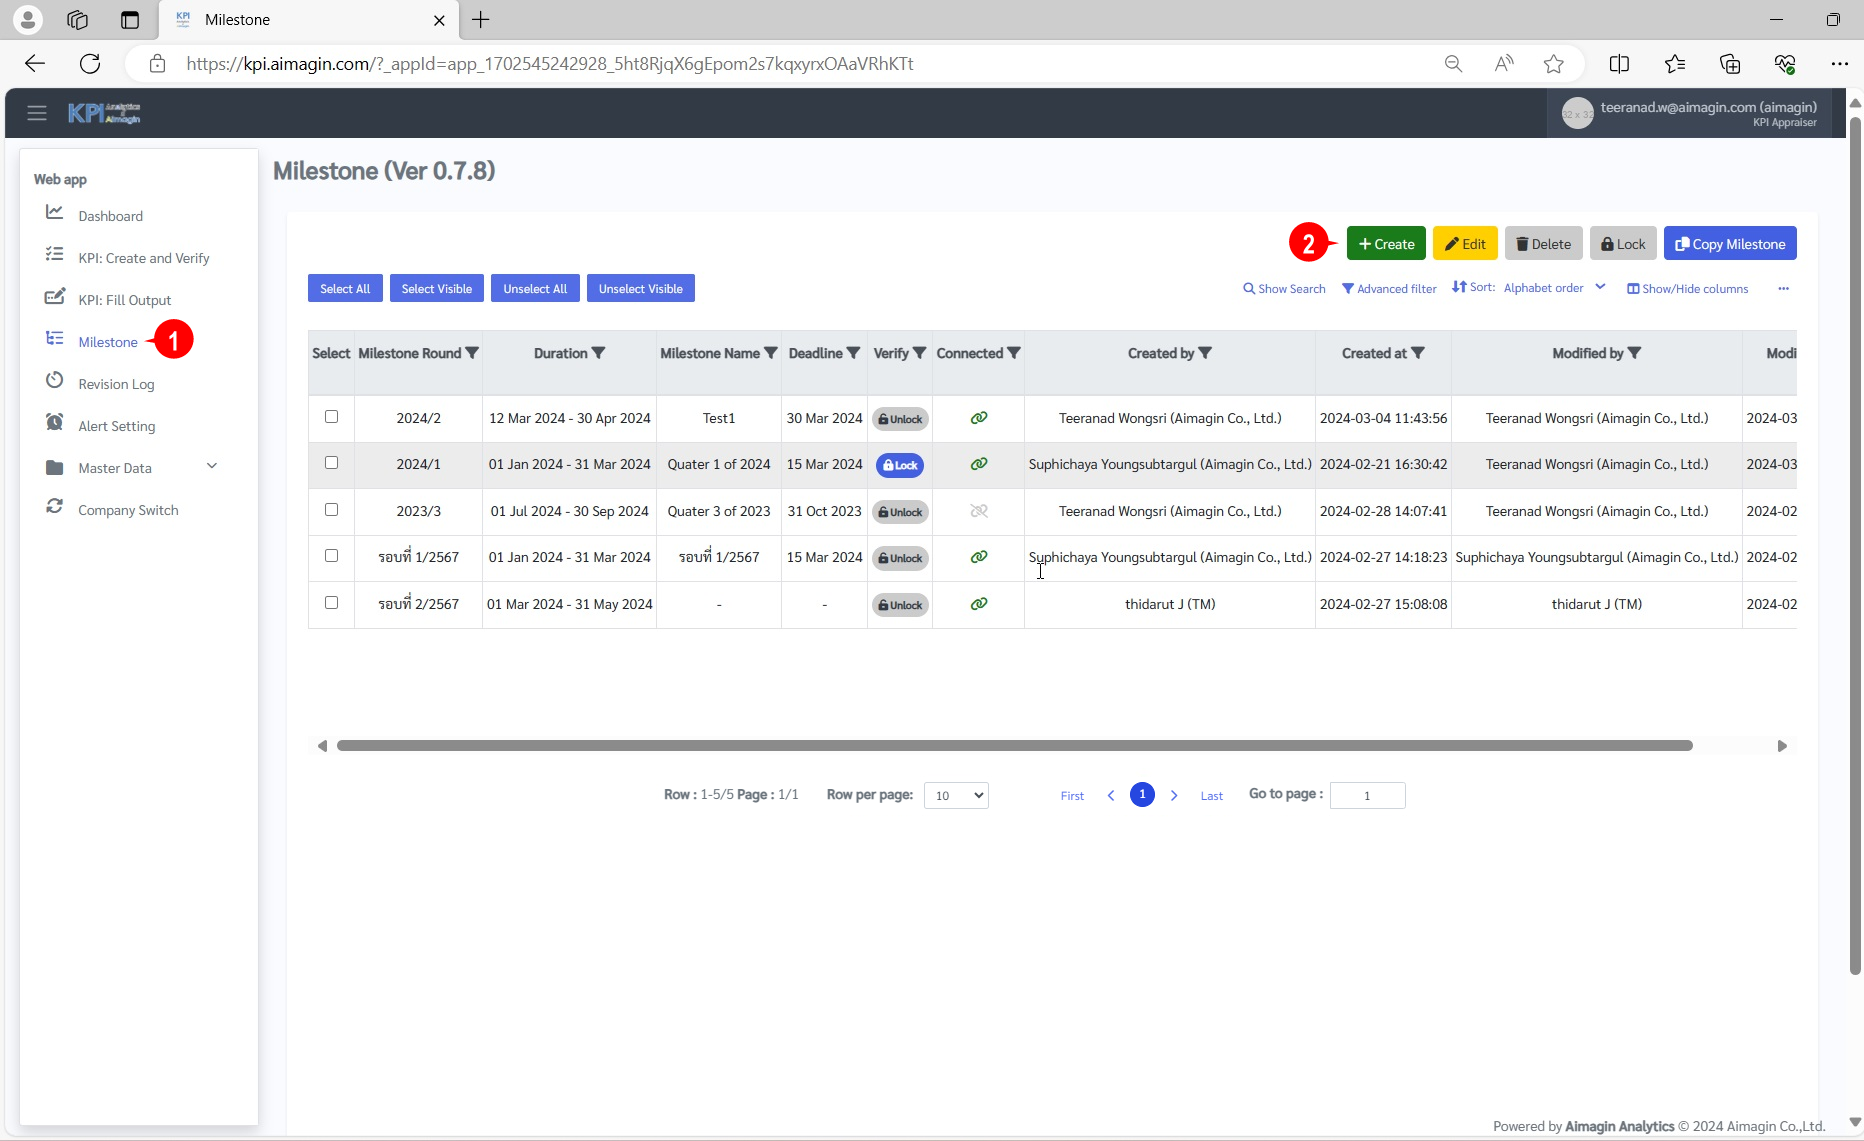Image resolution: width=1864 pixels, height=1141 pixels.
Task: Check the box for รอบที่ 2/2567 row
Action: (331, 603)
